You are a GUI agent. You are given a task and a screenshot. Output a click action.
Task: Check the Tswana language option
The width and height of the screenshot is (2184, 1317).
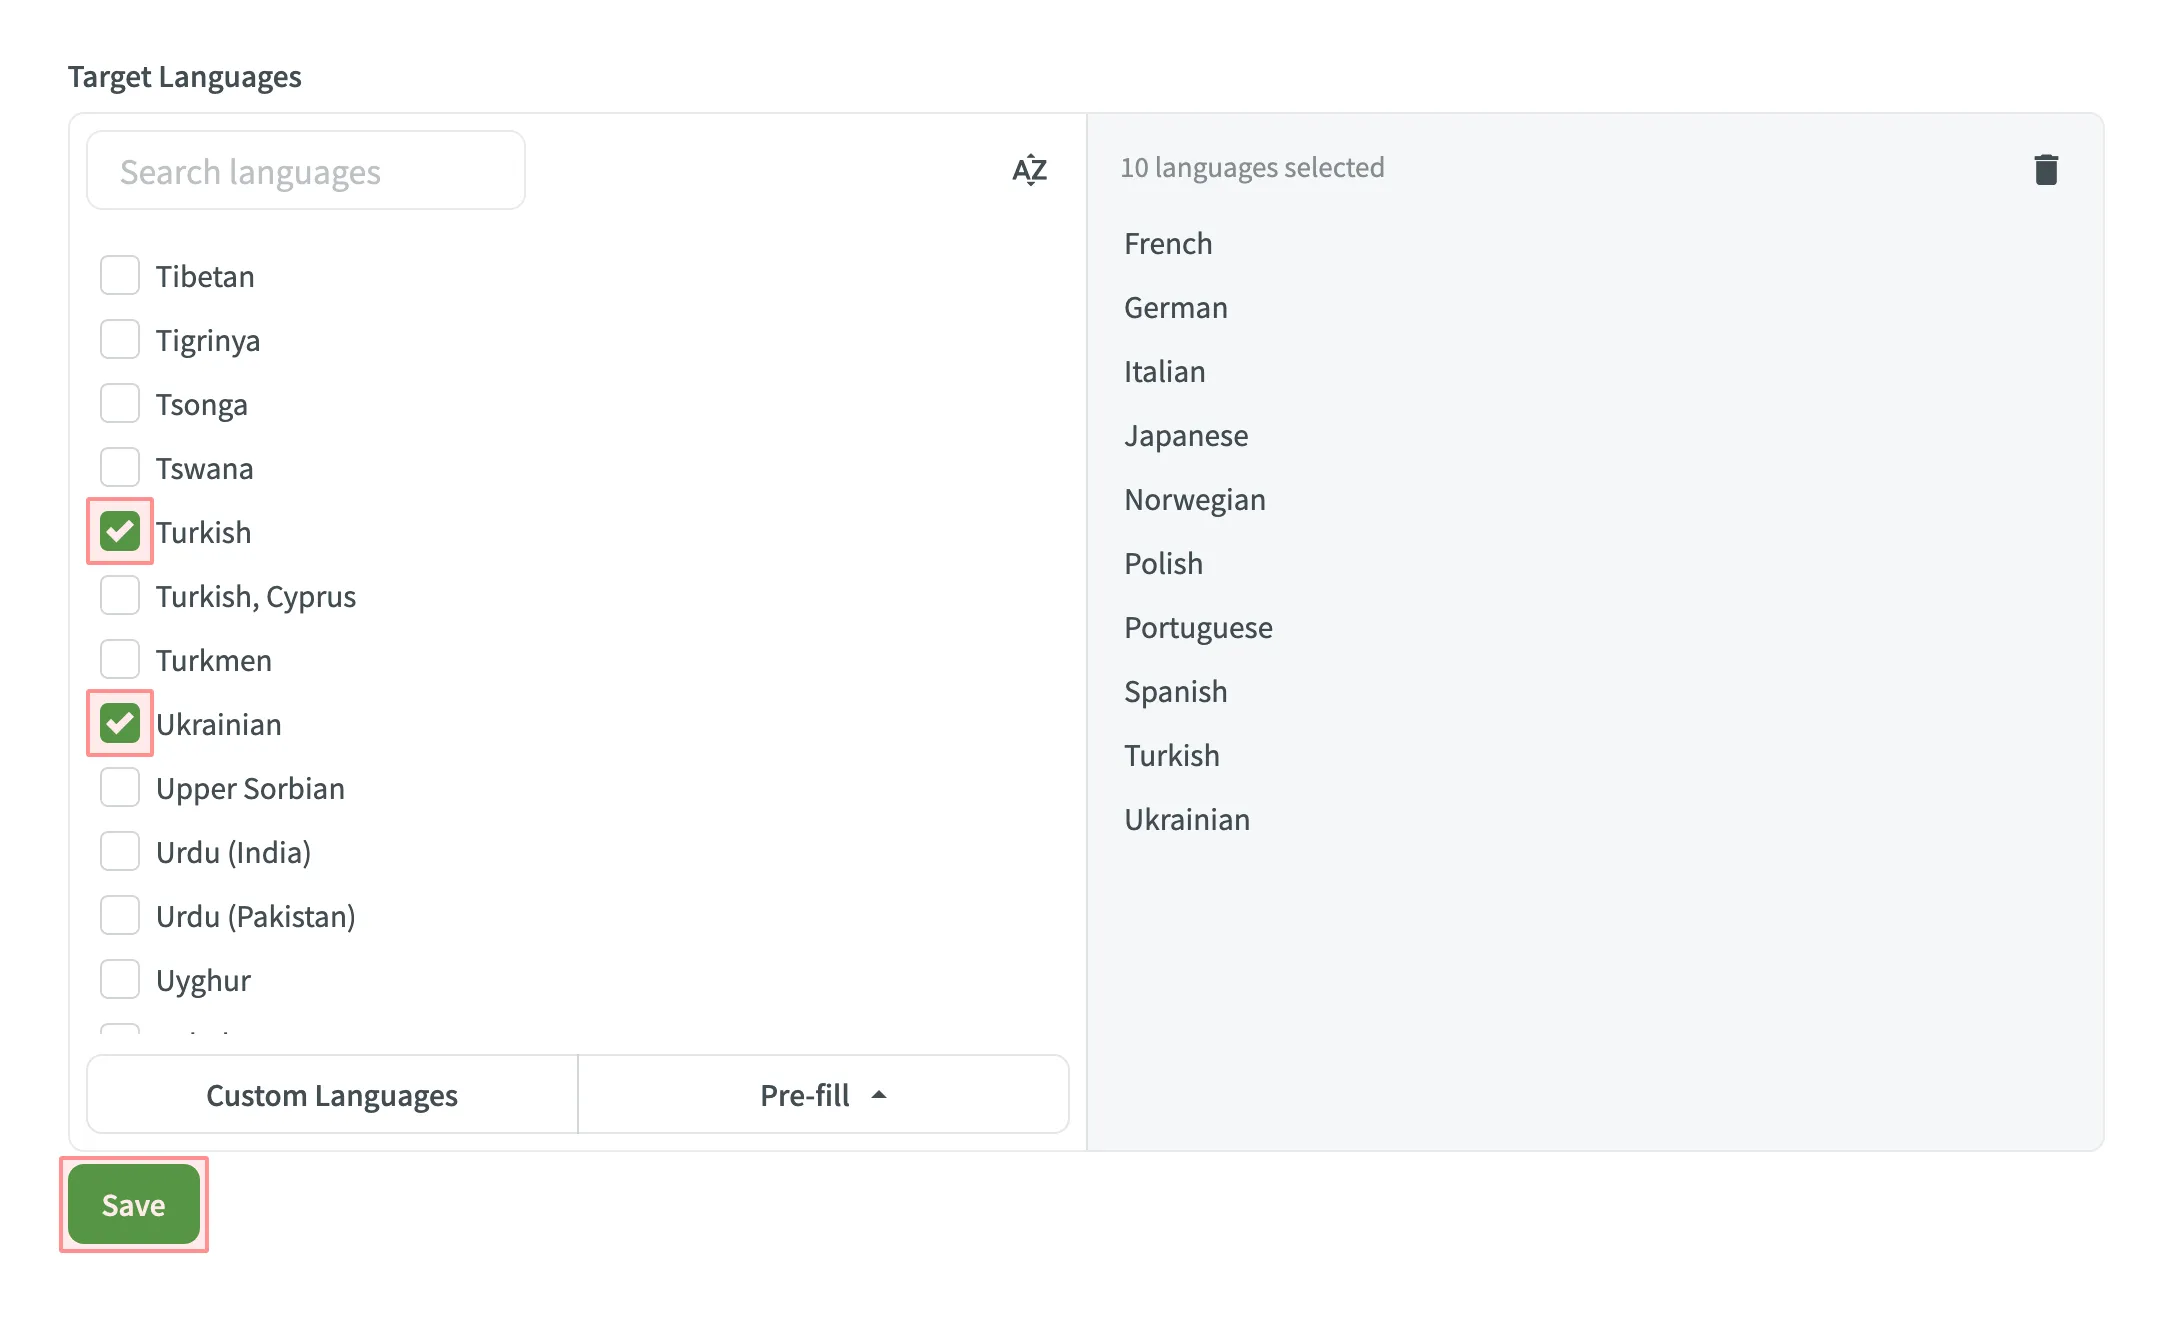[x=119, y=466]
